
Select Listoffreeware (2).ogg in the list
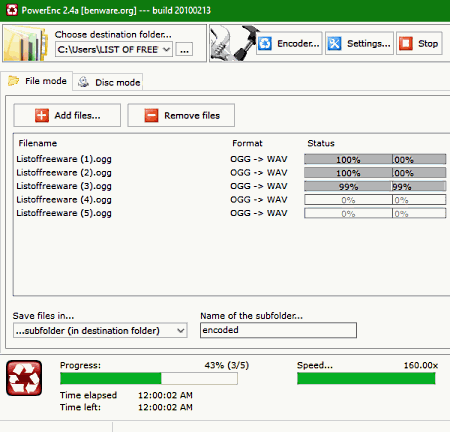tap(64, 173)
